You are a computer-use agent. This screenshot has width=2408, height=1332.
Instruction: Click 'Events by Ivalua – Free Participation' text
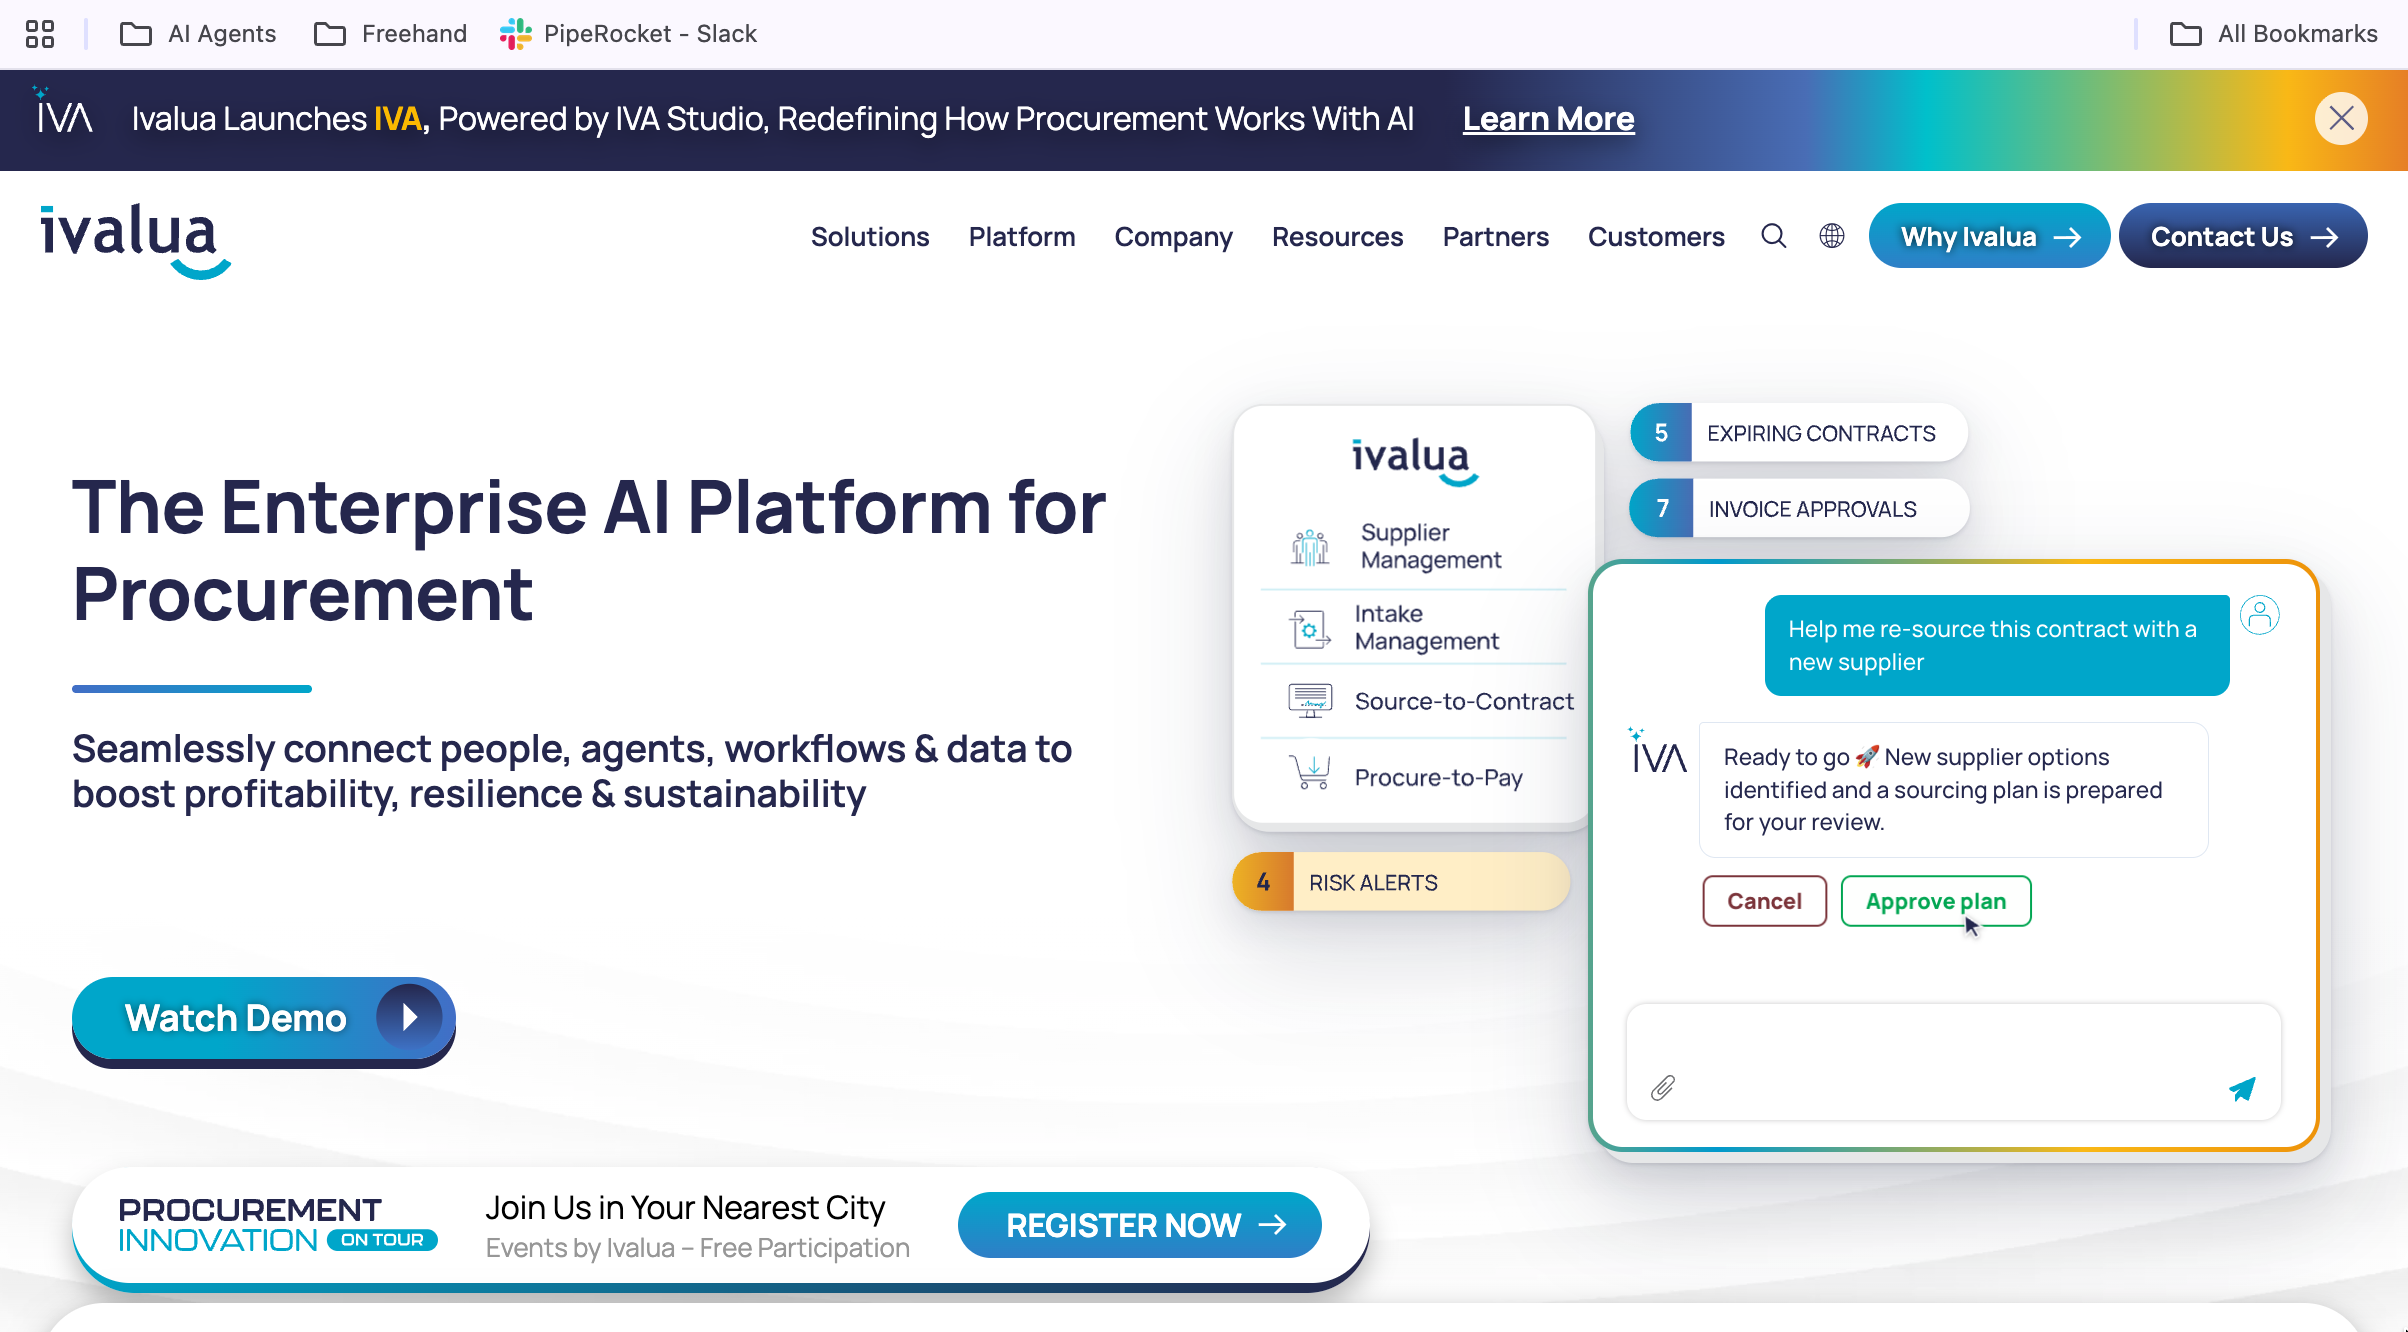point(697,1248)
